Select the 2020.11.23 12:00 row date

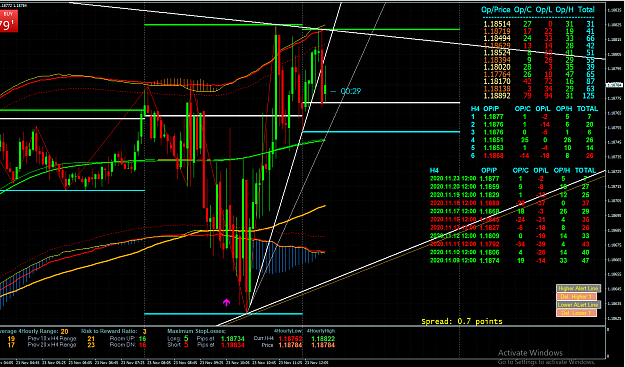(453, 179)
